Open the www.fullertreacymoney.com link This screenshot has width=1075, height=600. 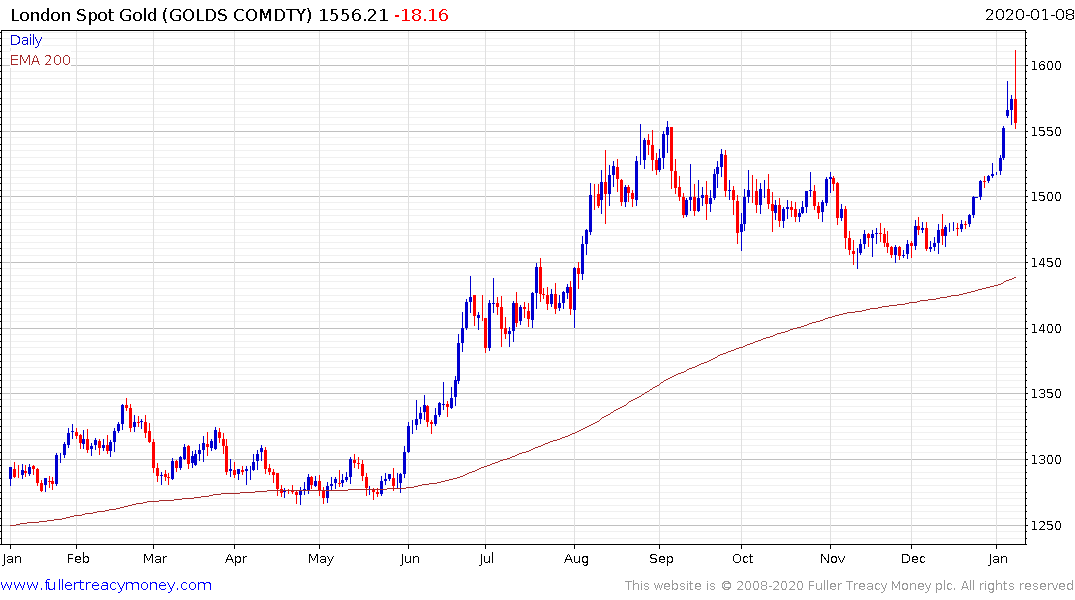point(106,585)
